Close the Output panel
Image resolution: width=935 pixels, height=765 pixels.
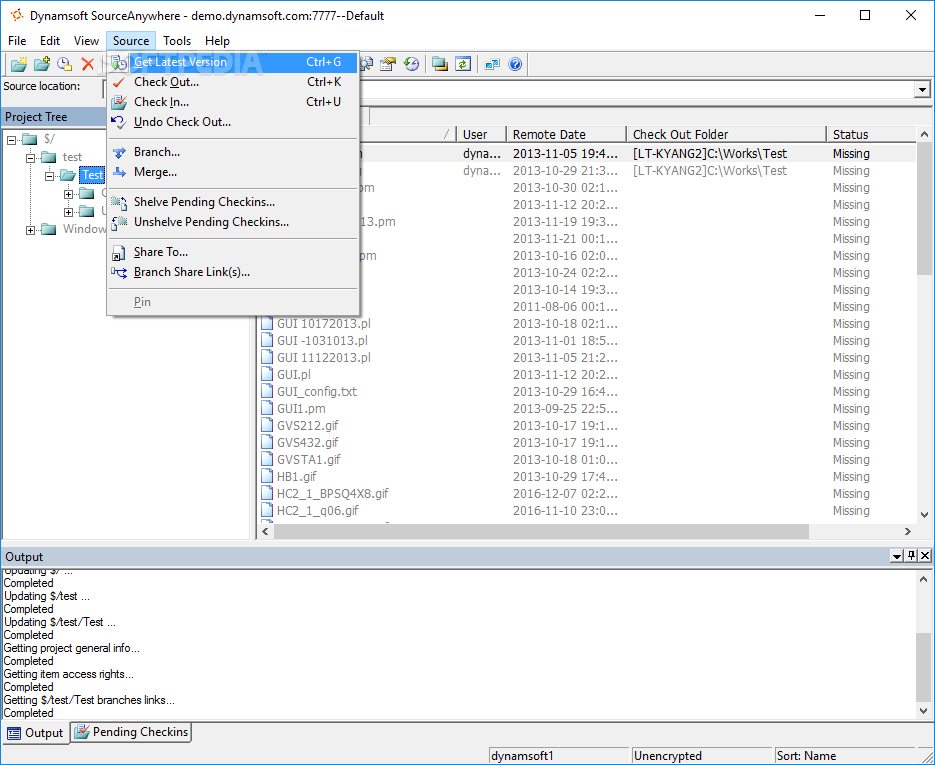click(925, 556)
